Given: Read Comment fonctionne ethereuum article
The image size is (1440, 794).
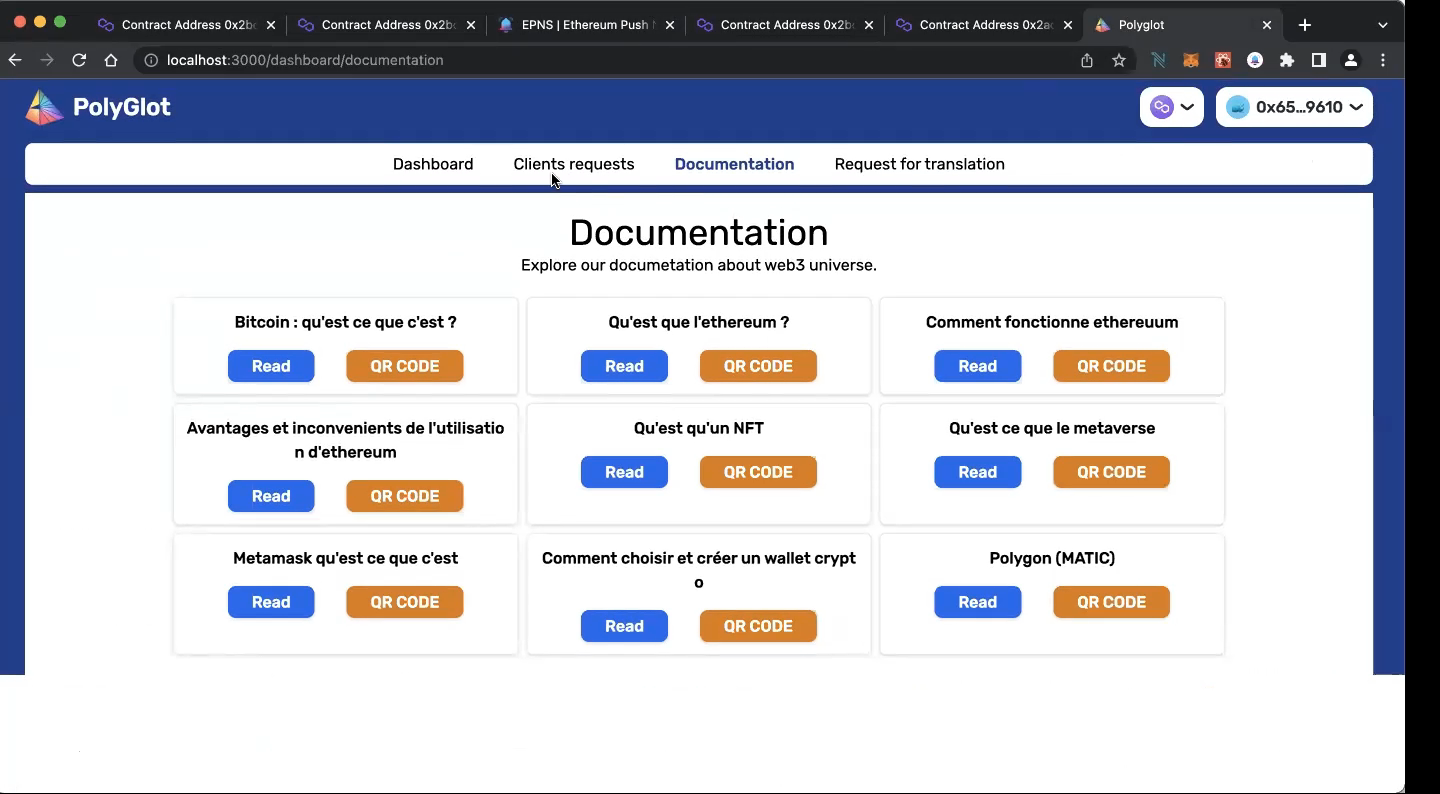Looking at the screenshot, I should pos(978,366).
